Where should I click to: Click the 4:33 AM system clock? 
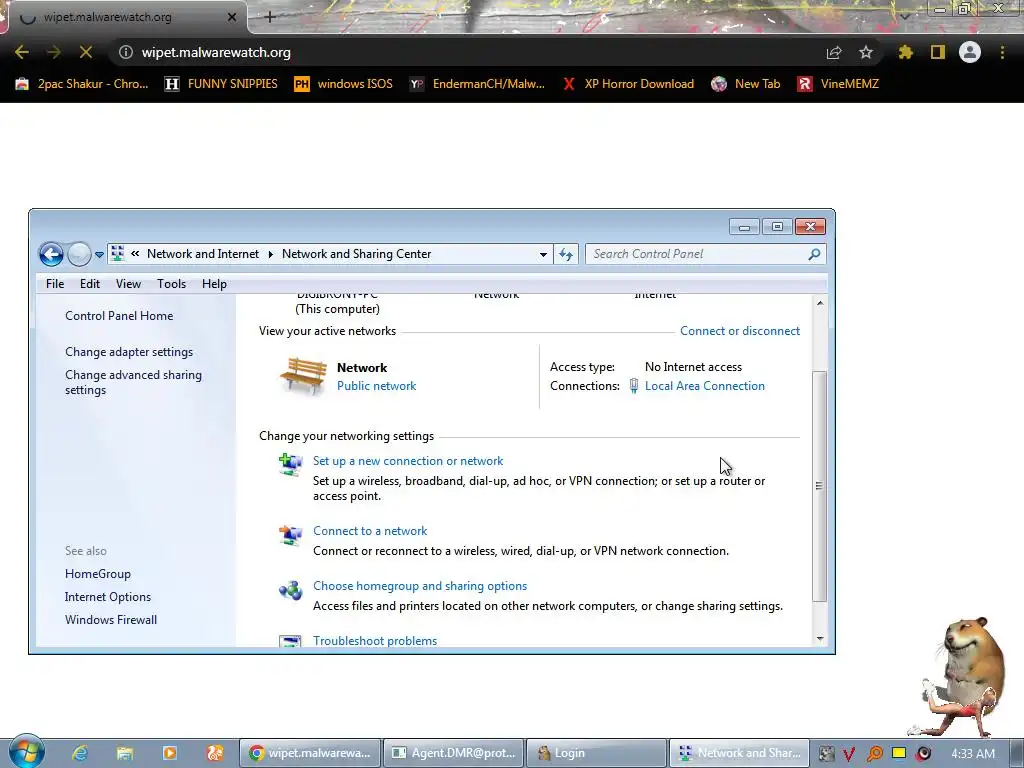pyautogui.click(x=973, y=754)
